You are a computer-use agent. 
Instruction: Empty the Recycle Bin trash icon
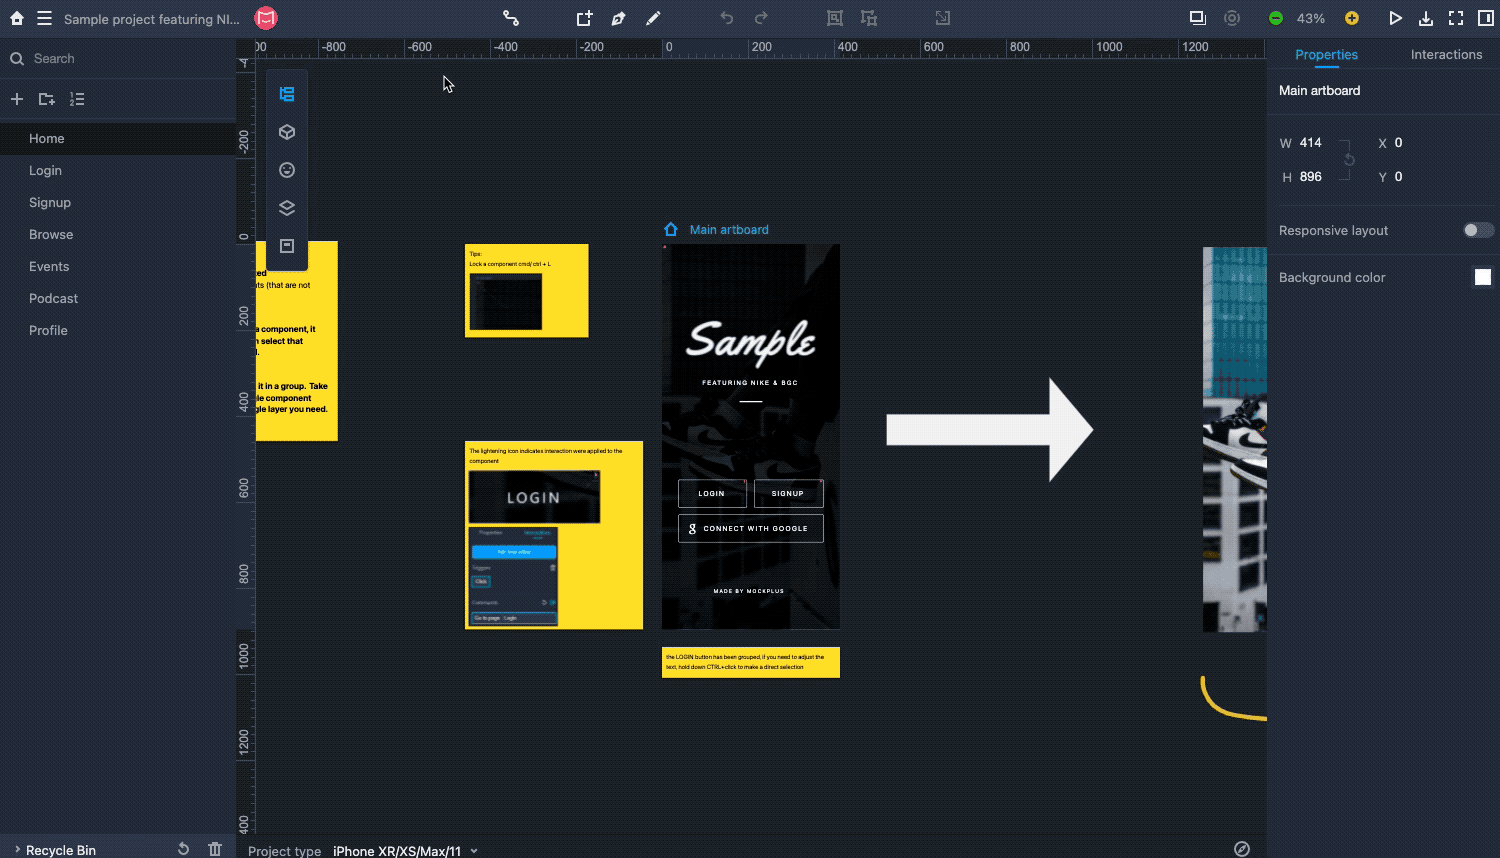pos(215,849)
